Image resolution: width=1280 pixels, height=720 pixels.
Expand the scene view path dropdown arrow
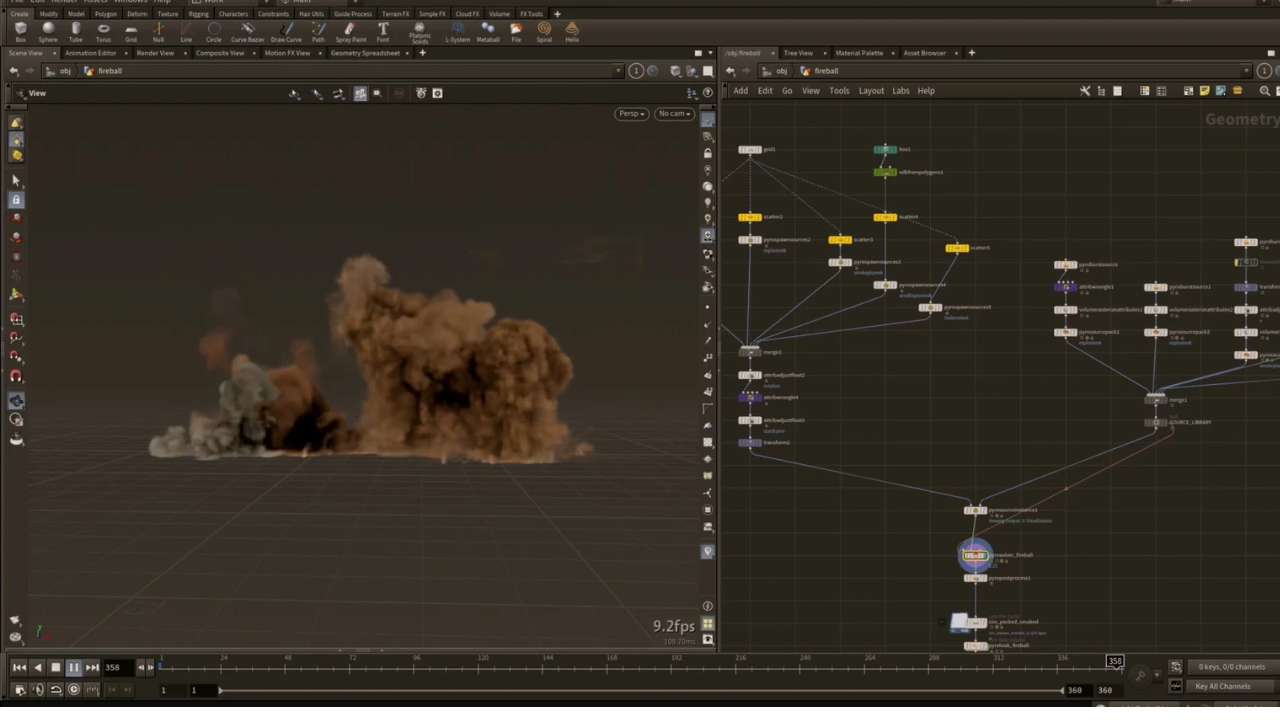(x=619, y=71)
